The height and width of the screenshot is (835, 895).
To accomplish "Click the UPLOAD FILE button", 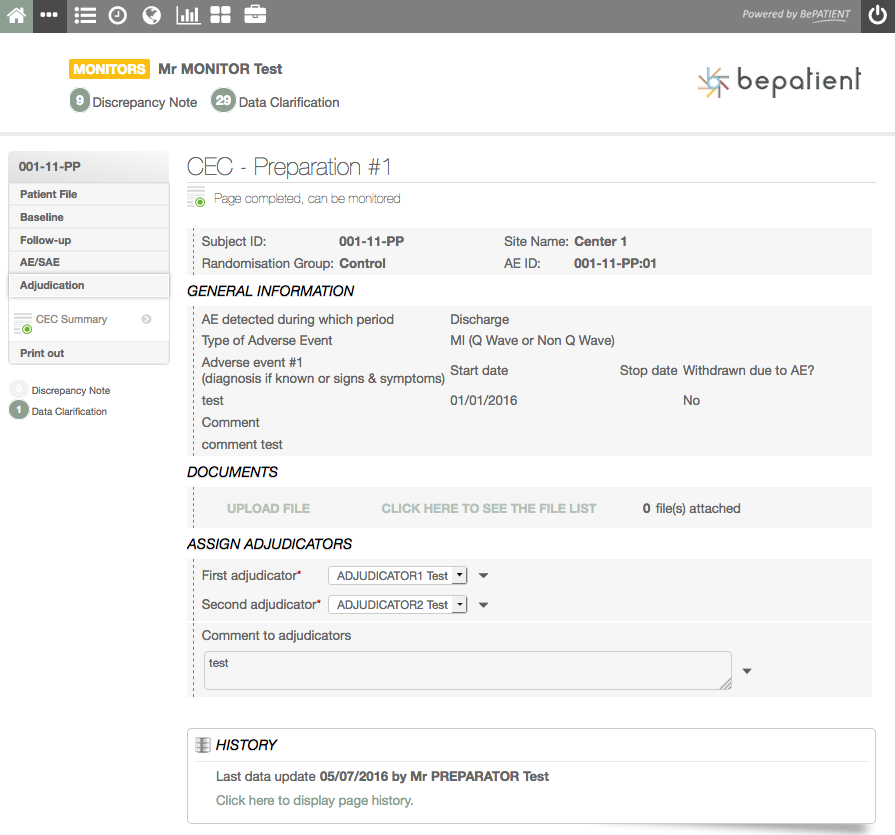I will click(268, 508).
